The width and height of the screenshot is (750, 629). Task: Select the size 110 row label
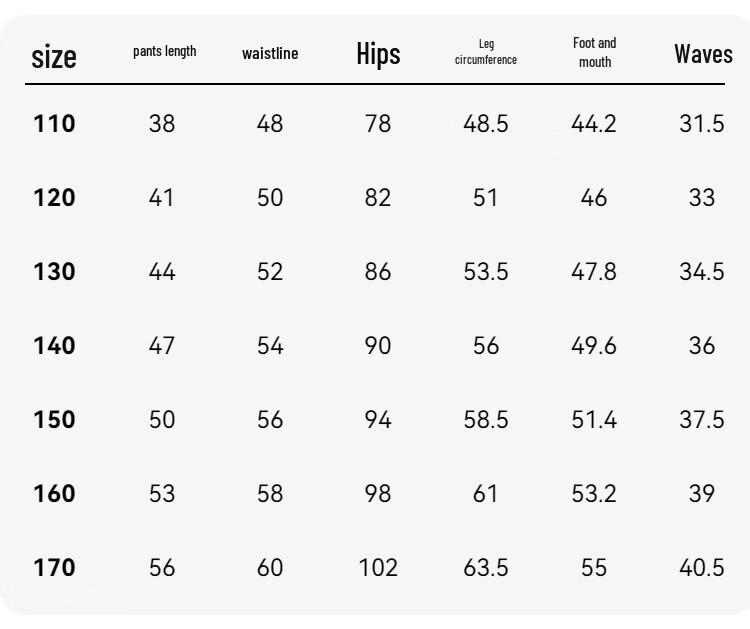(54, 123)
